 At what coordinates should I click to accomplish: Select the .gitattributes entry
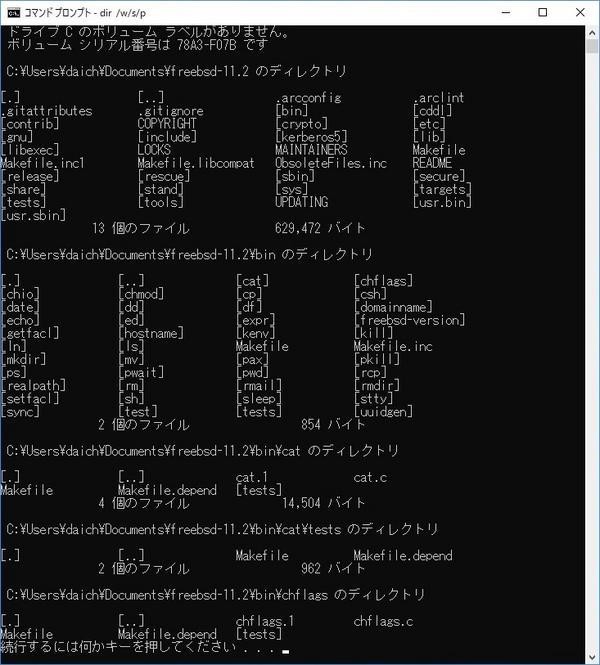[x=47, y=111]
